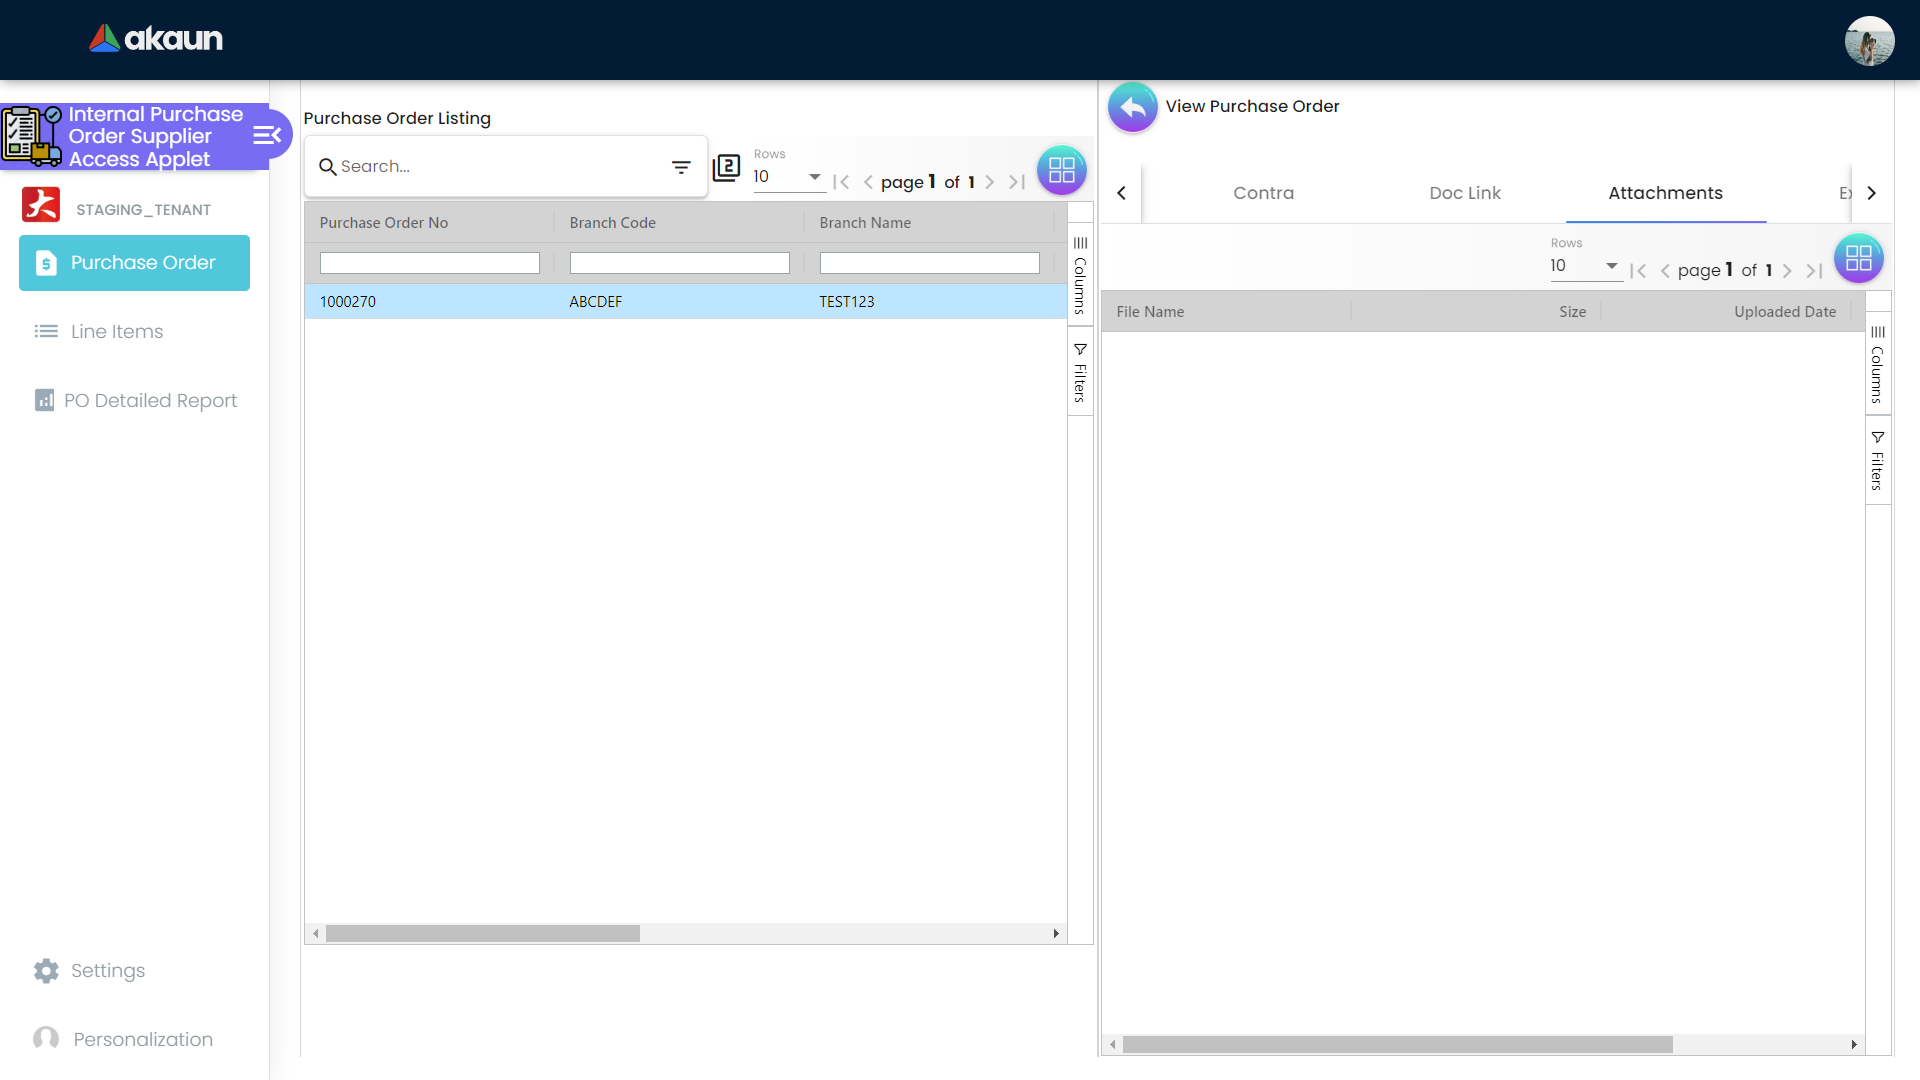Collapse the sidebar menu icon
Image resolution: width=1920 pixels, height=1080 pixels.
click(x=266, y=136)
